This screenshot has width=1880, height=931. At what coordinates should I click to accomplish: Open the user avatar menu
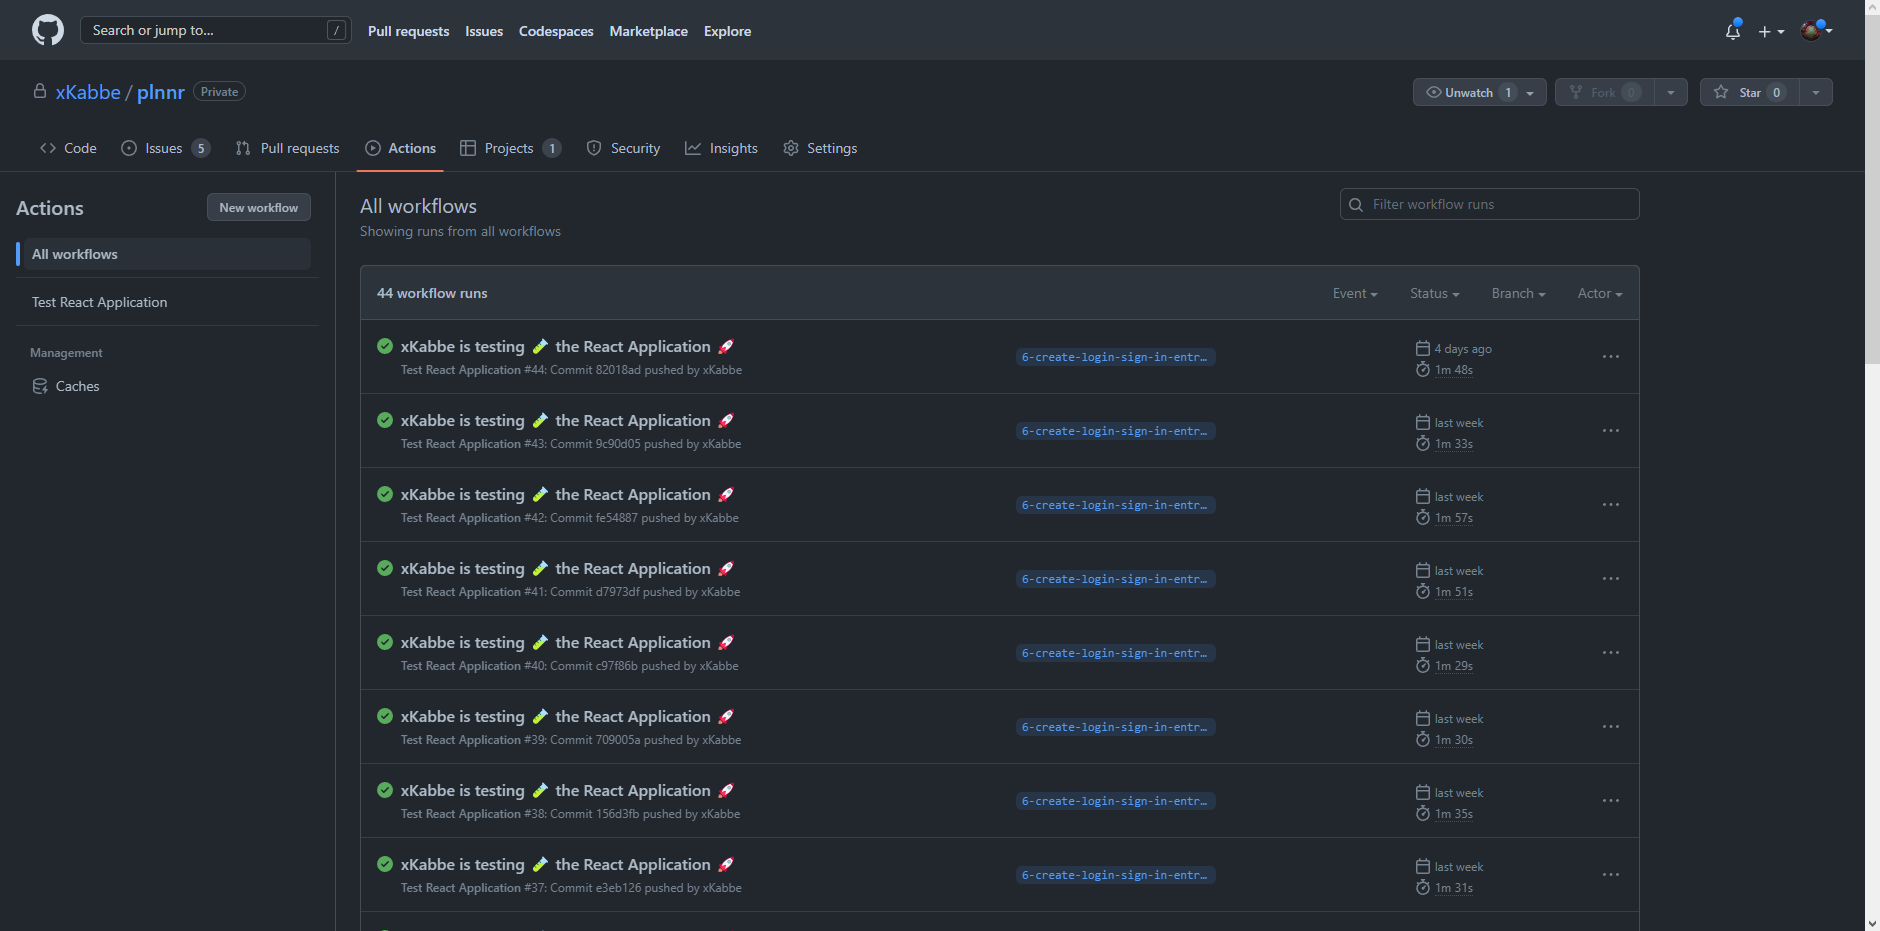[1816, 30]
